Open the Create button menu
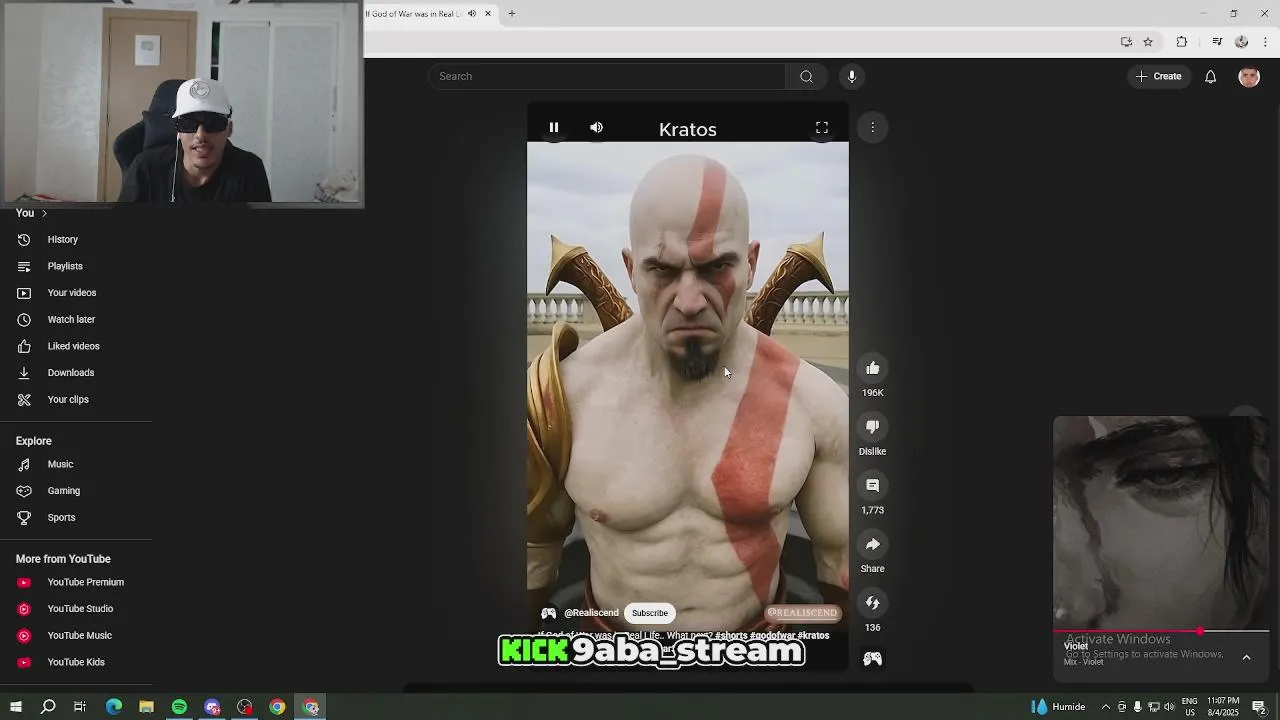This screenshot has height=720, width=1280. point(1159,76)
